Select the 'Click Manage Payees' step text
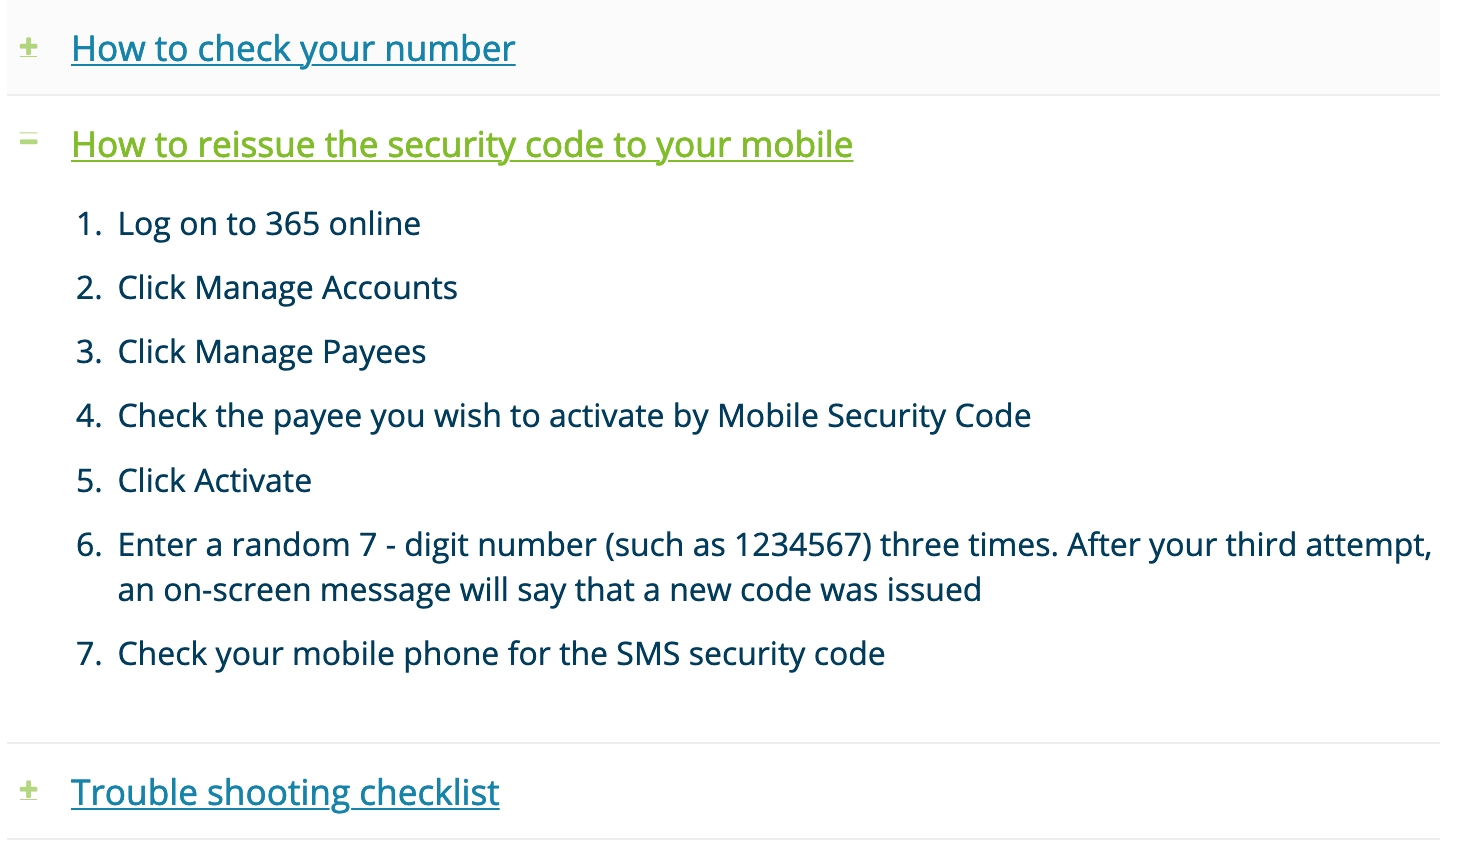The width and height of the screenshot is (1476, 862). tap(272, 352)
